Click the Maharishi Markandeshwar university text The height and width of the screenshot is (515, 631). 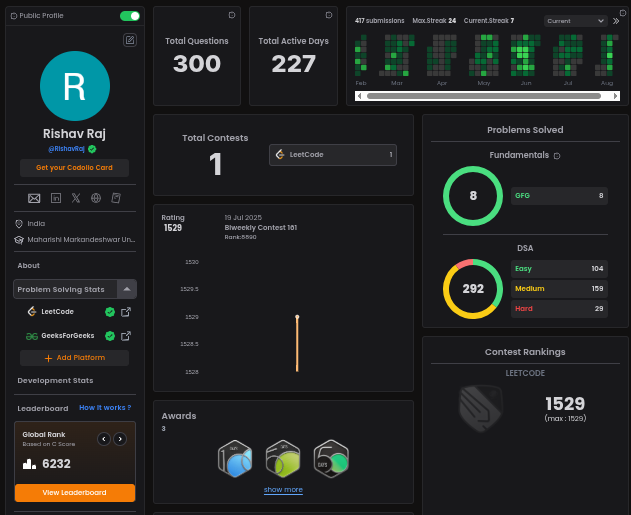coord(81,239)
